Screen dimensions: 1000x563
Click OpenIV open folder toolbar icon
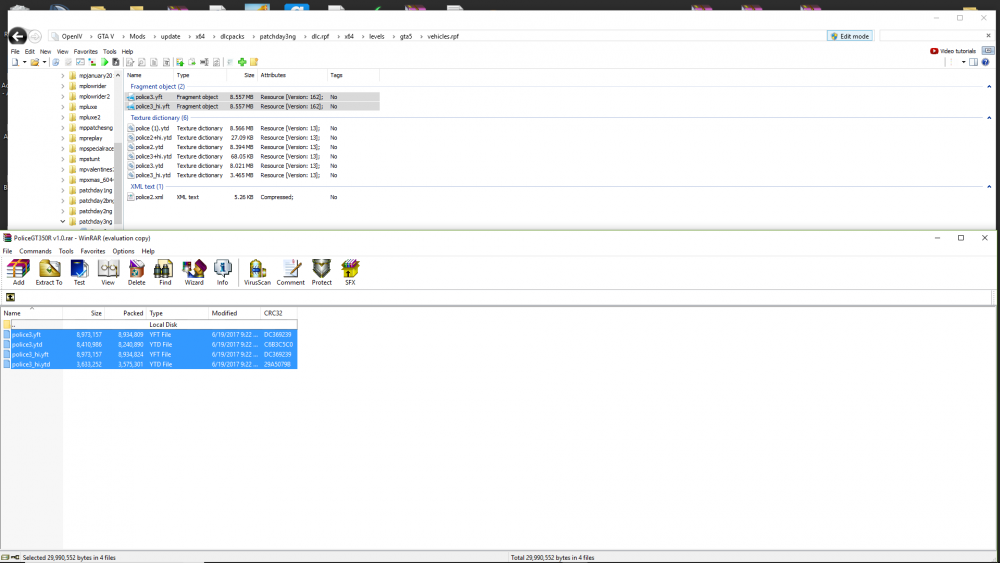34,62
